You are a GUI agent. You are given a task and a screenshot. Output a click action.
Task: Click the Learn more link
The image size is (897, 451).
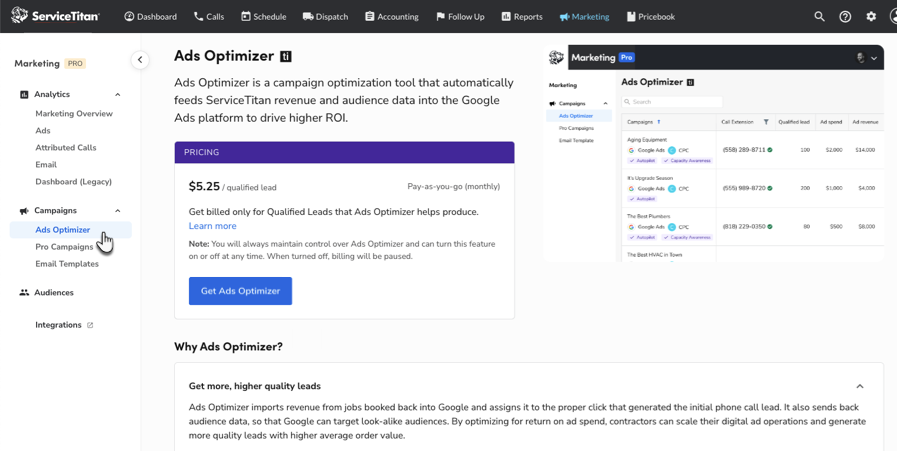click(212, 226)
